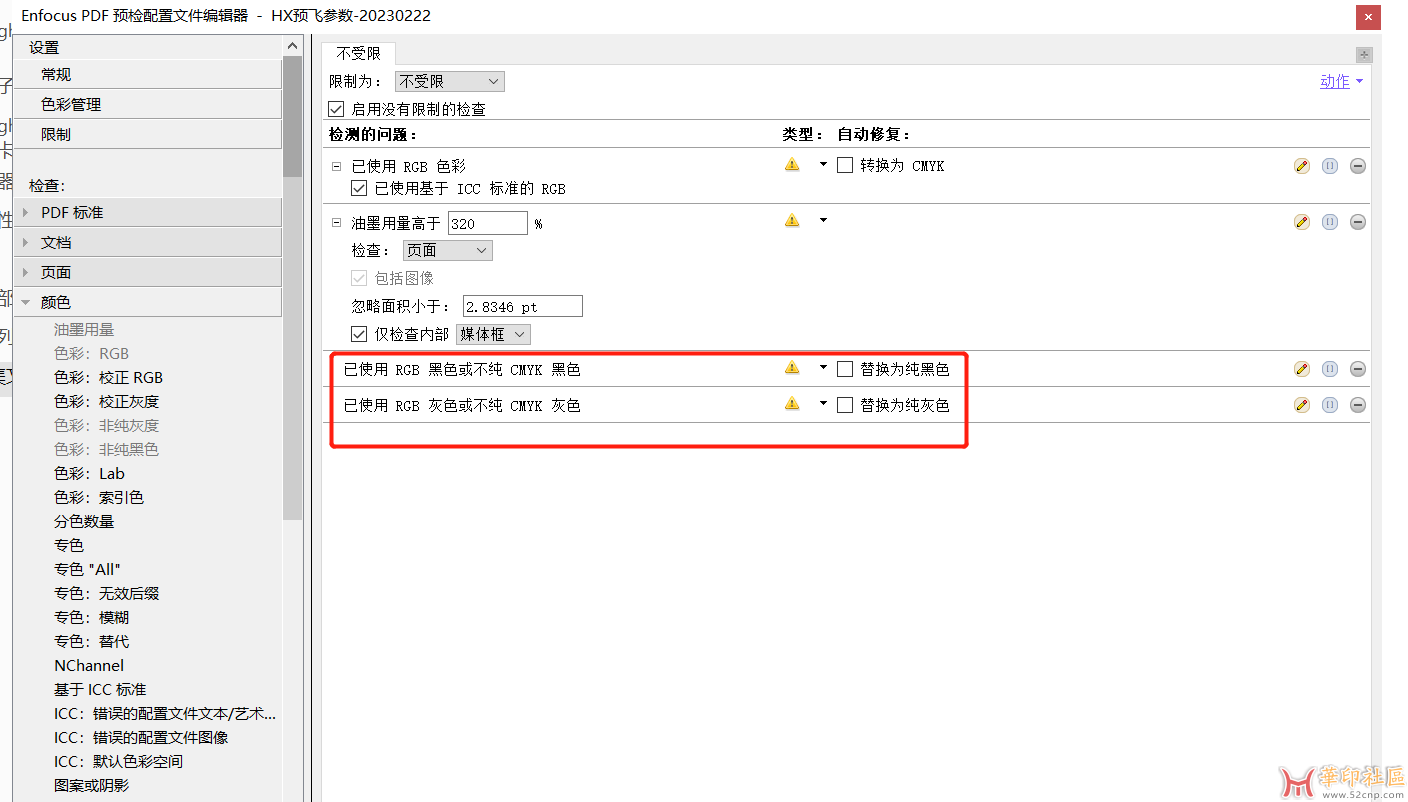Expand the 文档 category
The width and height of the screenshot is (1408, 802).
[26, 243]
